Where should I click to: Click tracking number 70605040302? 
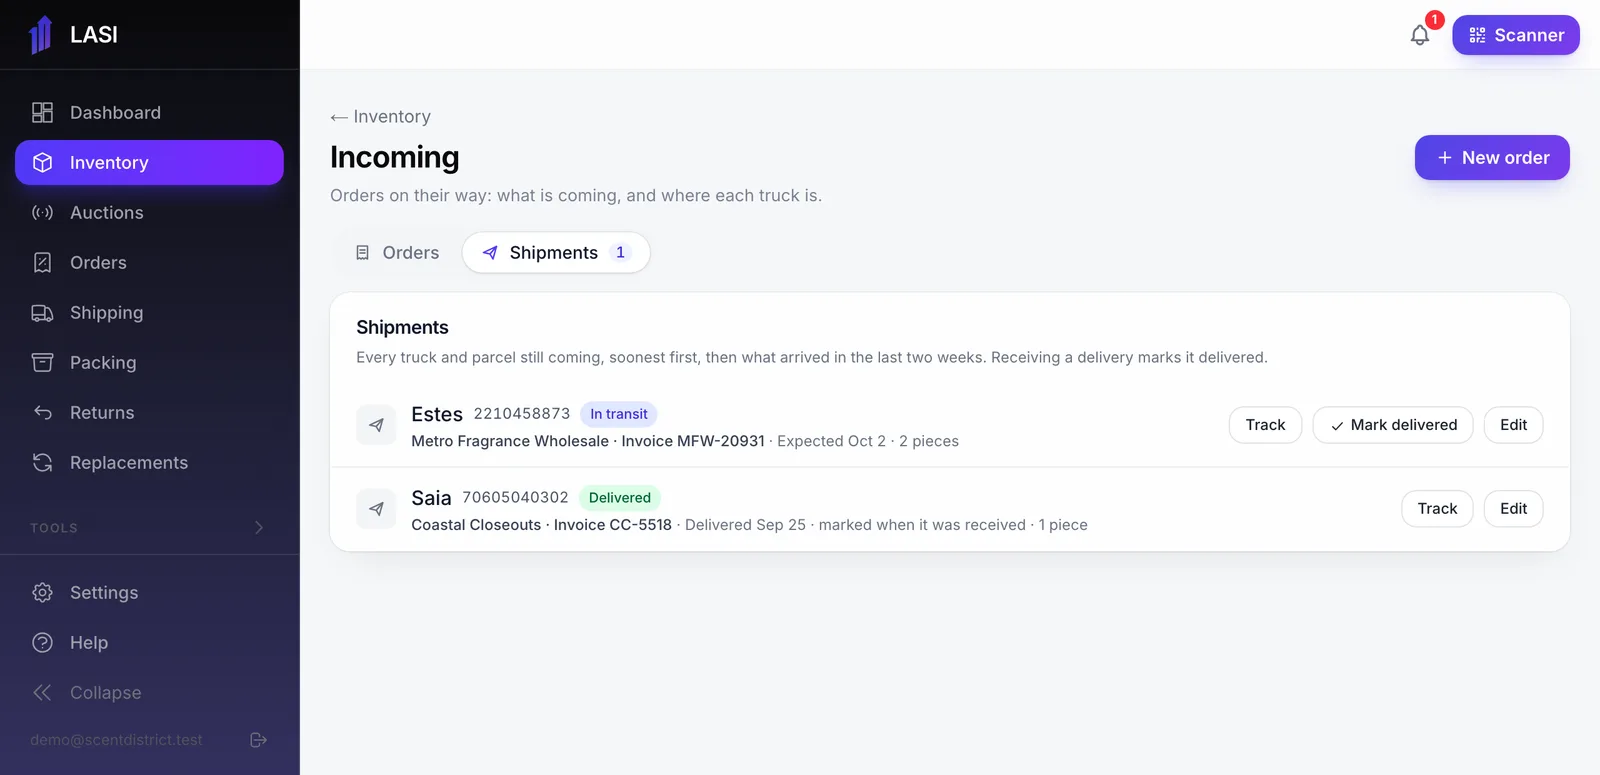pyautogui.click(x=515, y=498)
